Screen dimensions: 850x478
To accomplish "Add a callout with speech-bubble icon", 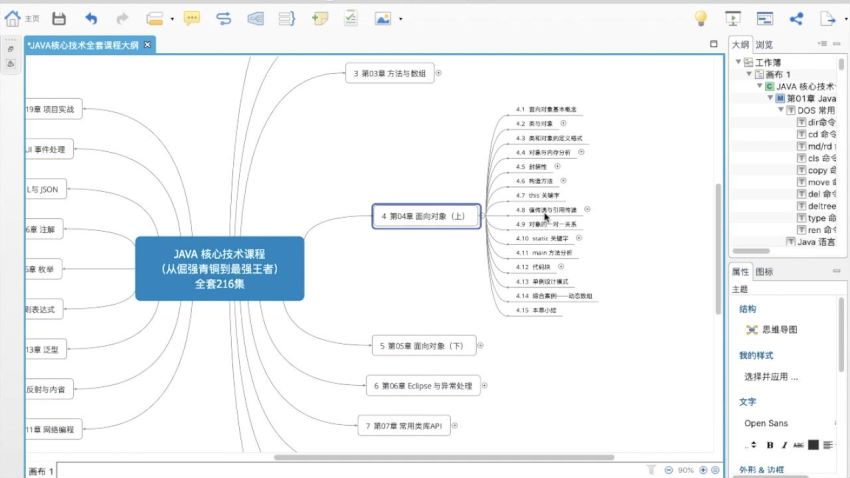I will pyautogui.click(x=192, y=18).
